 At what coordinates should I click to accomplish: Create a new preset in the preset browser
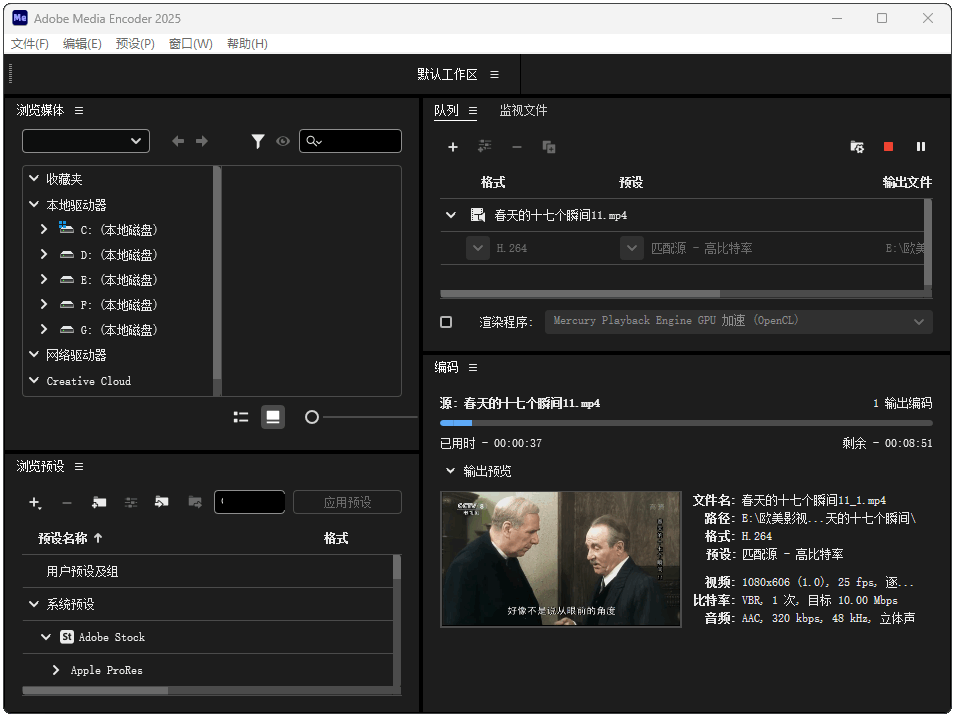tap(34, 502)
